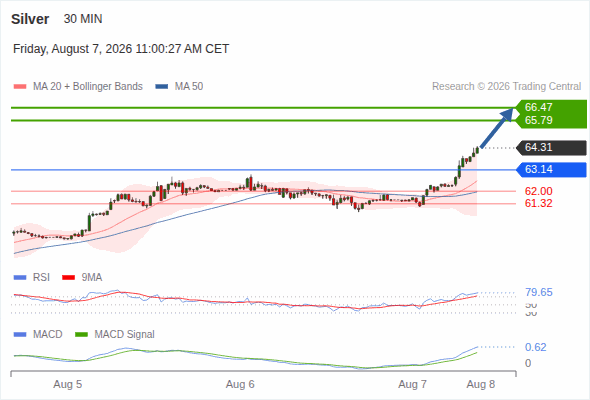This screenshot has height=400, width=590.
Task: Click the 0.62 MACD value label
Action: (535, 347)
